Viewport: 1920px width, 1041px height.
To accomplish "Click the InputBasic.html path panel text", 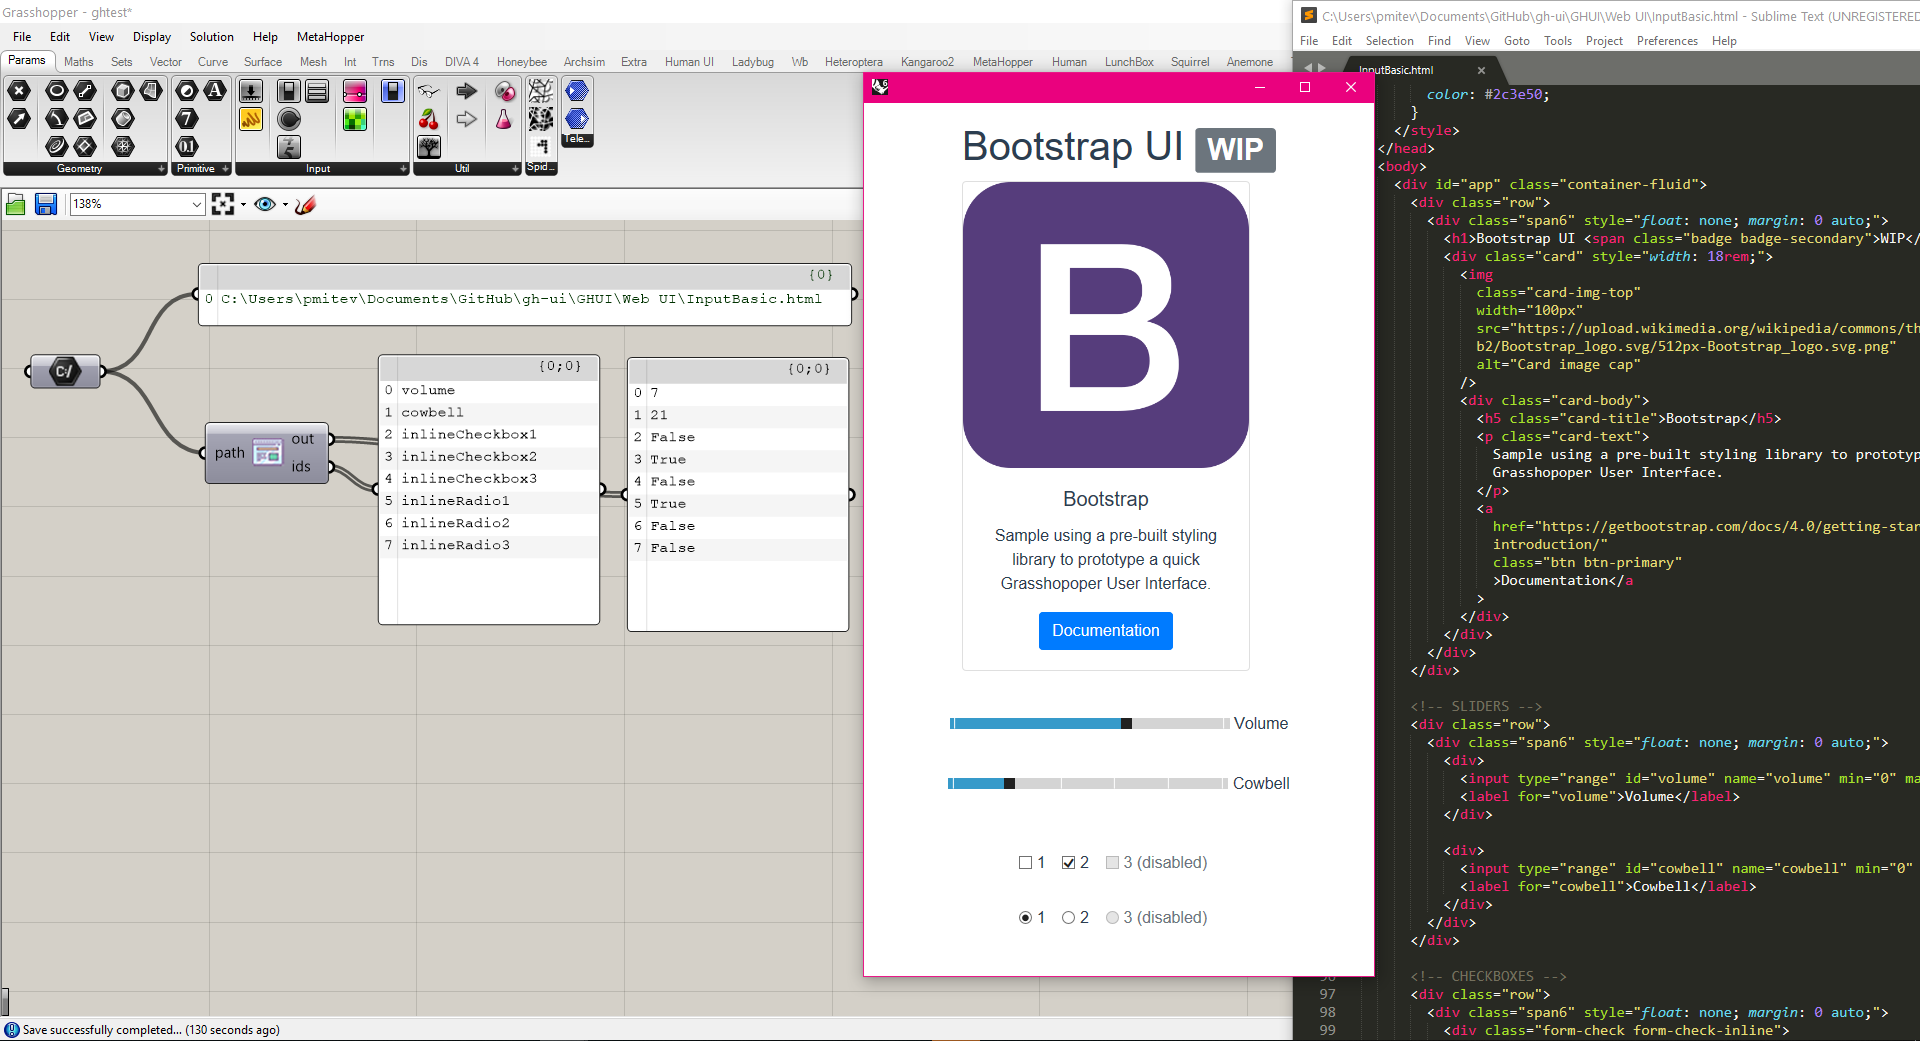I will click(521, 299).
